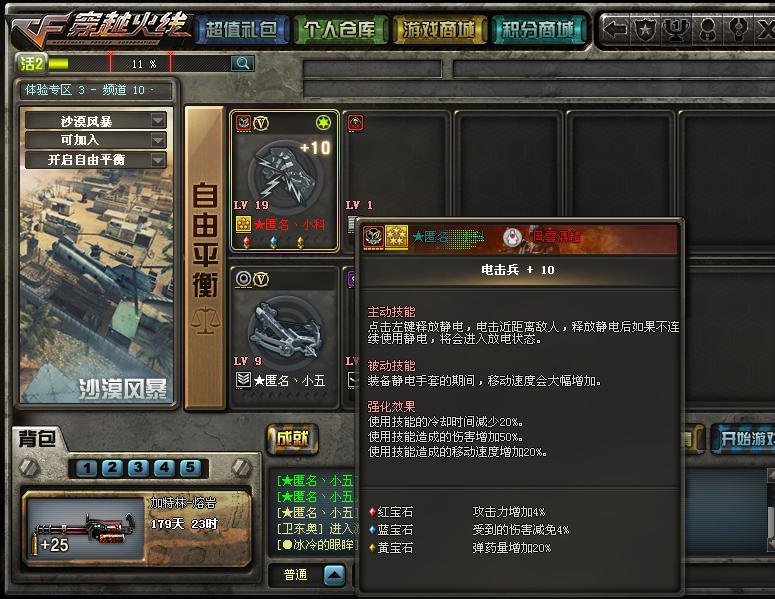Expand the 沙漠风暴 map dropdown
Viewport: 775px width, 599px height.
tap(158, 120)
